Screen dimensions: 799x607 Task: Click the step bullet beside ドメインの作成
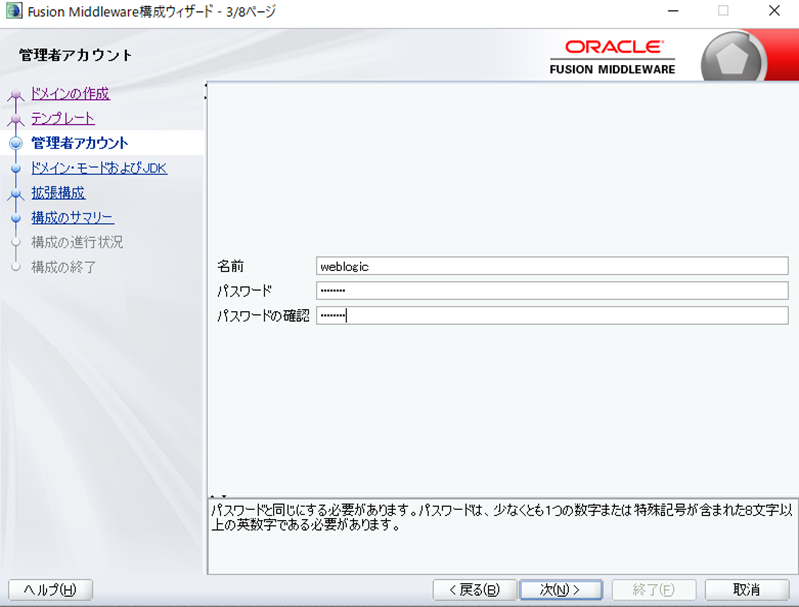click(x=15, y=96)
